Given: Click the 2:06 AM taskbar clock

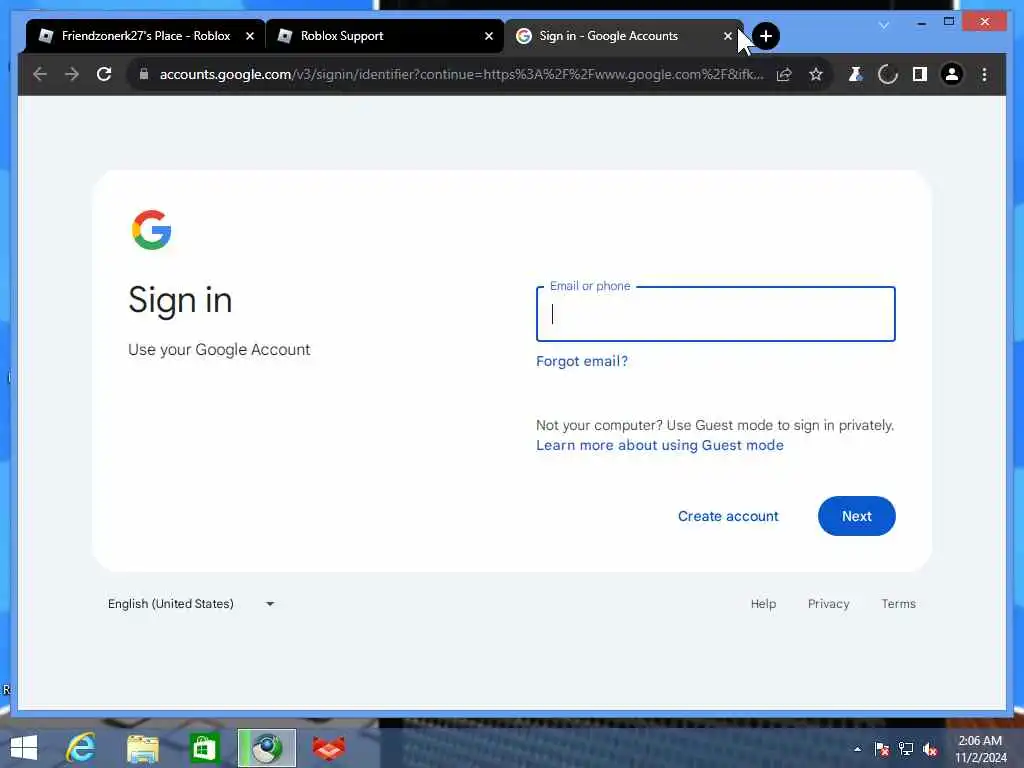Looking at the screenshot, I should coord(980,749).
